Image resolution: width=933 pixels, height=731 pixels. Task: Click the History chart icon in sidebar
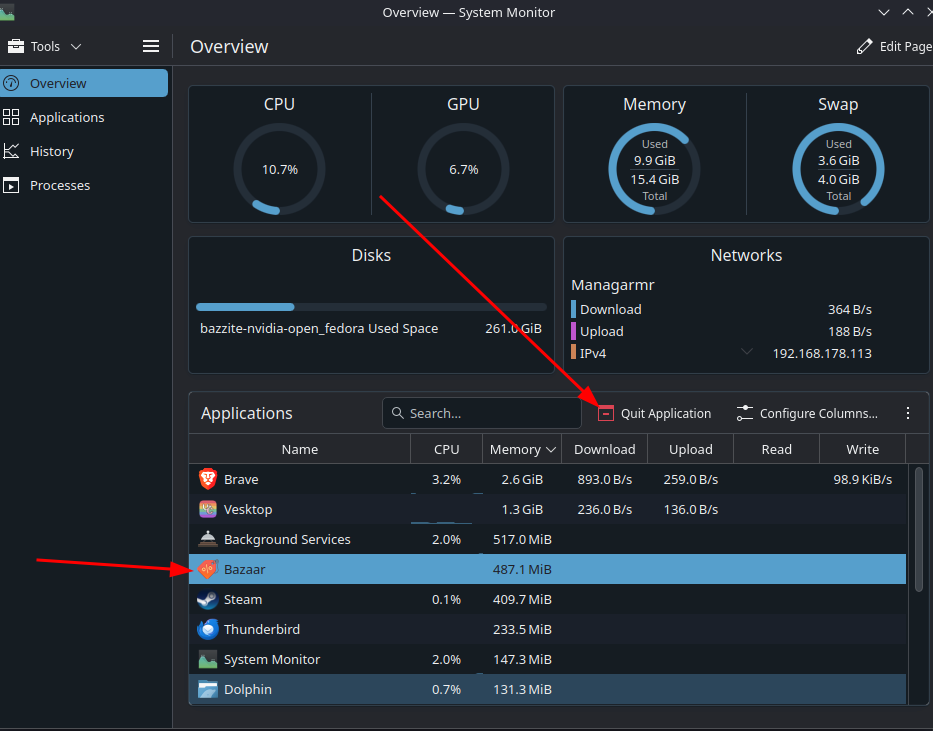(11, 151)
